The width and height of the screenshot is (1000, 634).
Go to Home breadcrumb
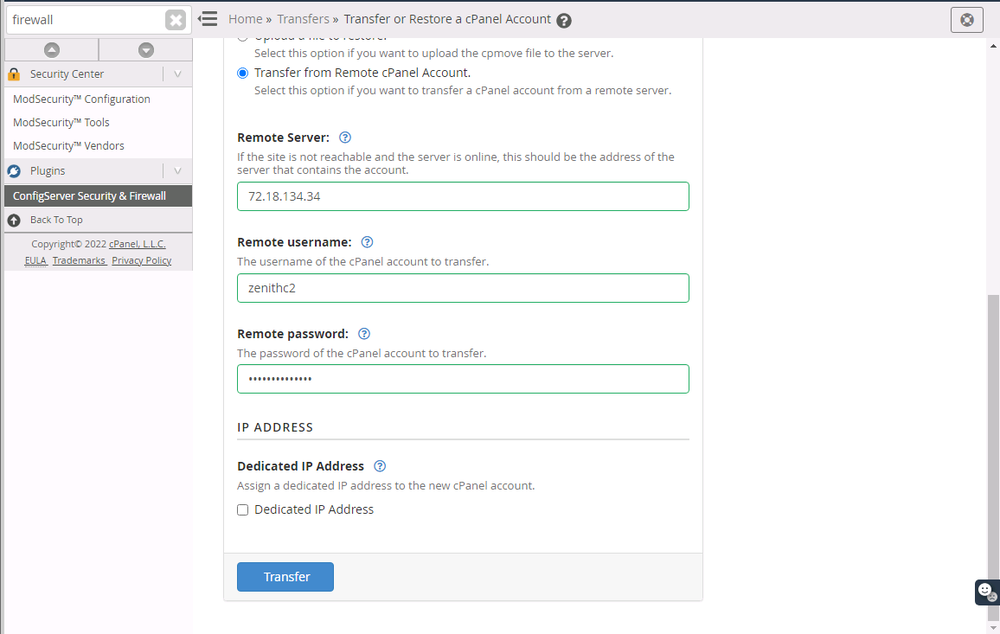coord(246,19)
